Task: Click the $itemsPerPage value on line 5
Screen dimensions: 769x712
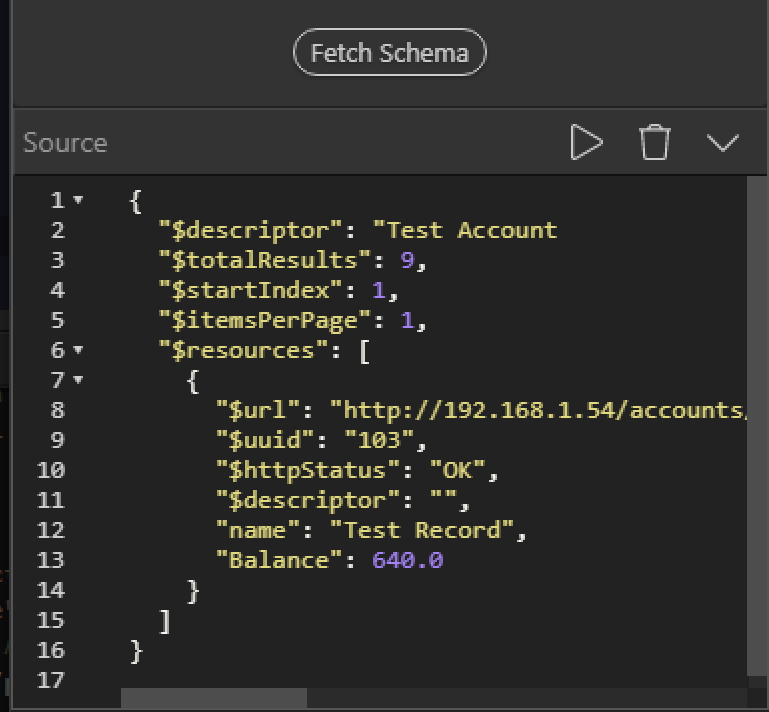Action: point(407,321)
